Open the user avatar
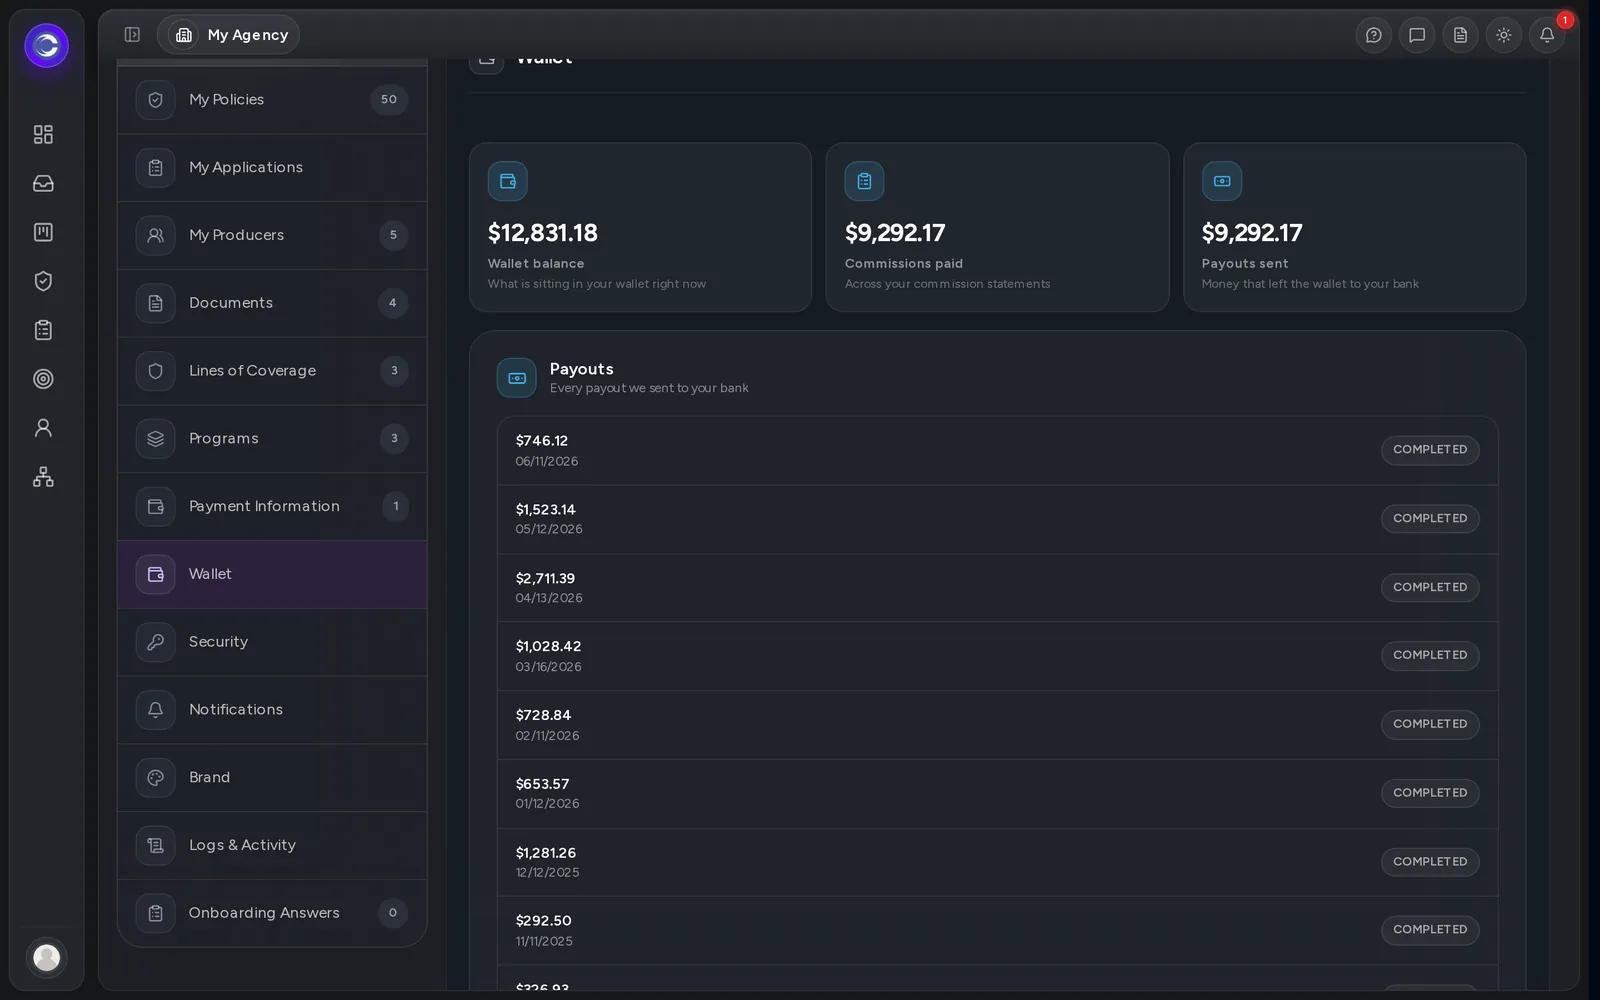Viewport: 1600px width, 1000px height. (x=46, y=957)
